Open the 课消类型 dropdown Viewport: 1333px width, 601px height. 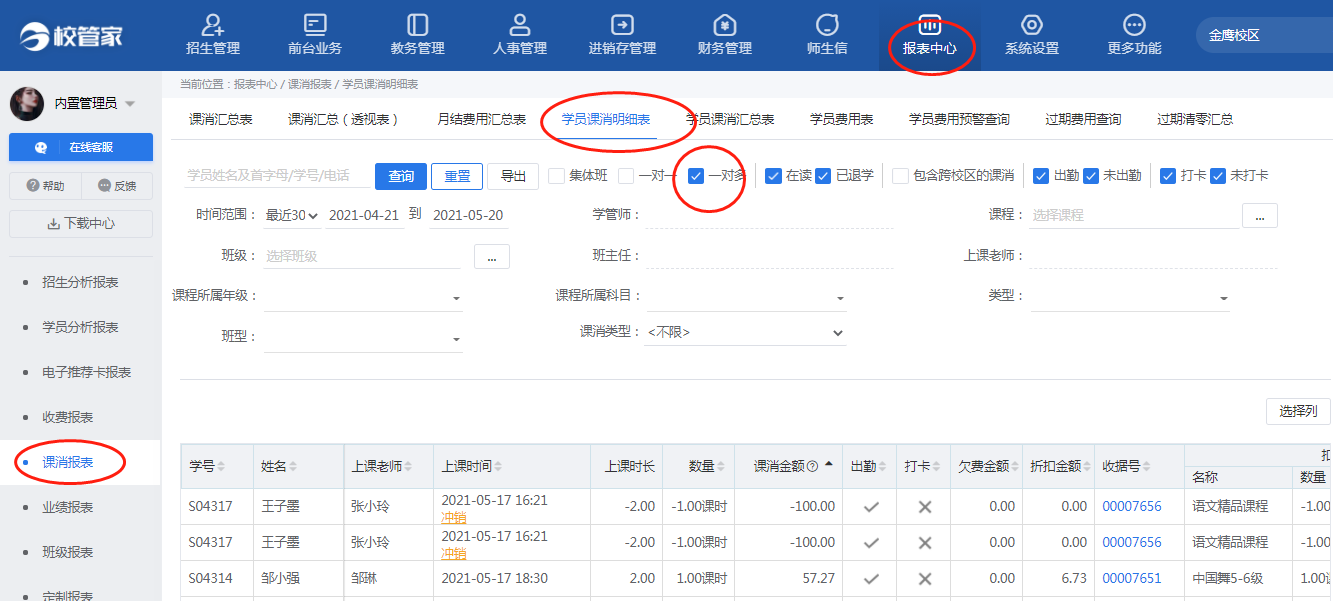pos(746,332)
